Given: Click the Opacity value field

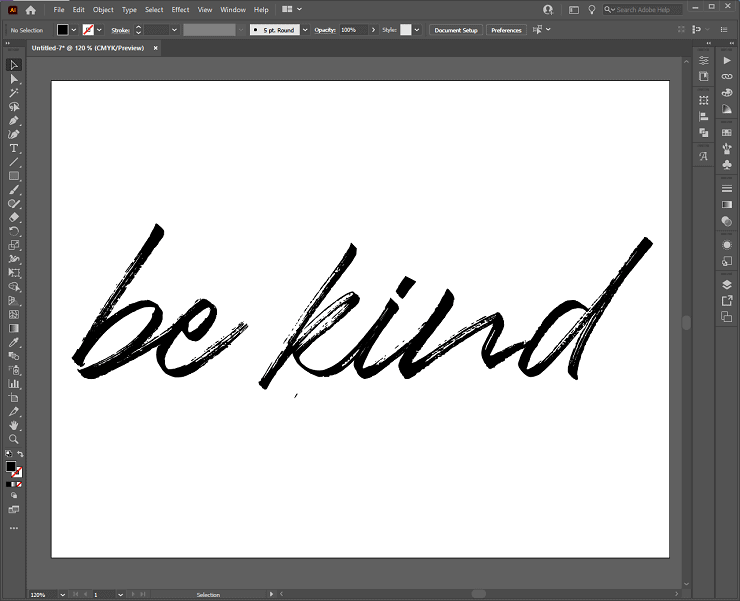Looking at the screenshot, I should click(x=353, y=30).
